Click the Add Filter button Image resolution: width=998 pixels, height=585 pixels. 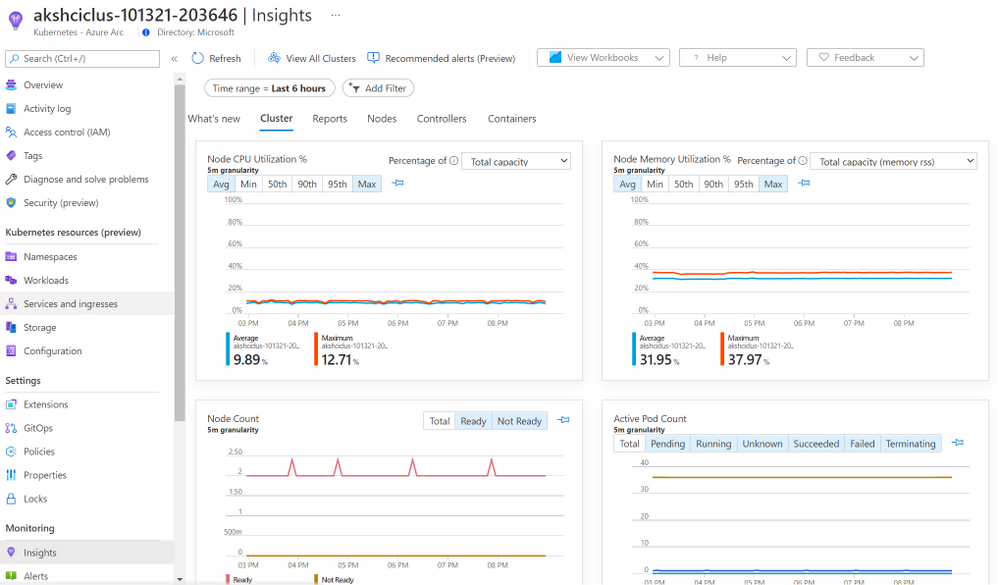pyautogui.click(x=378, y=88)
